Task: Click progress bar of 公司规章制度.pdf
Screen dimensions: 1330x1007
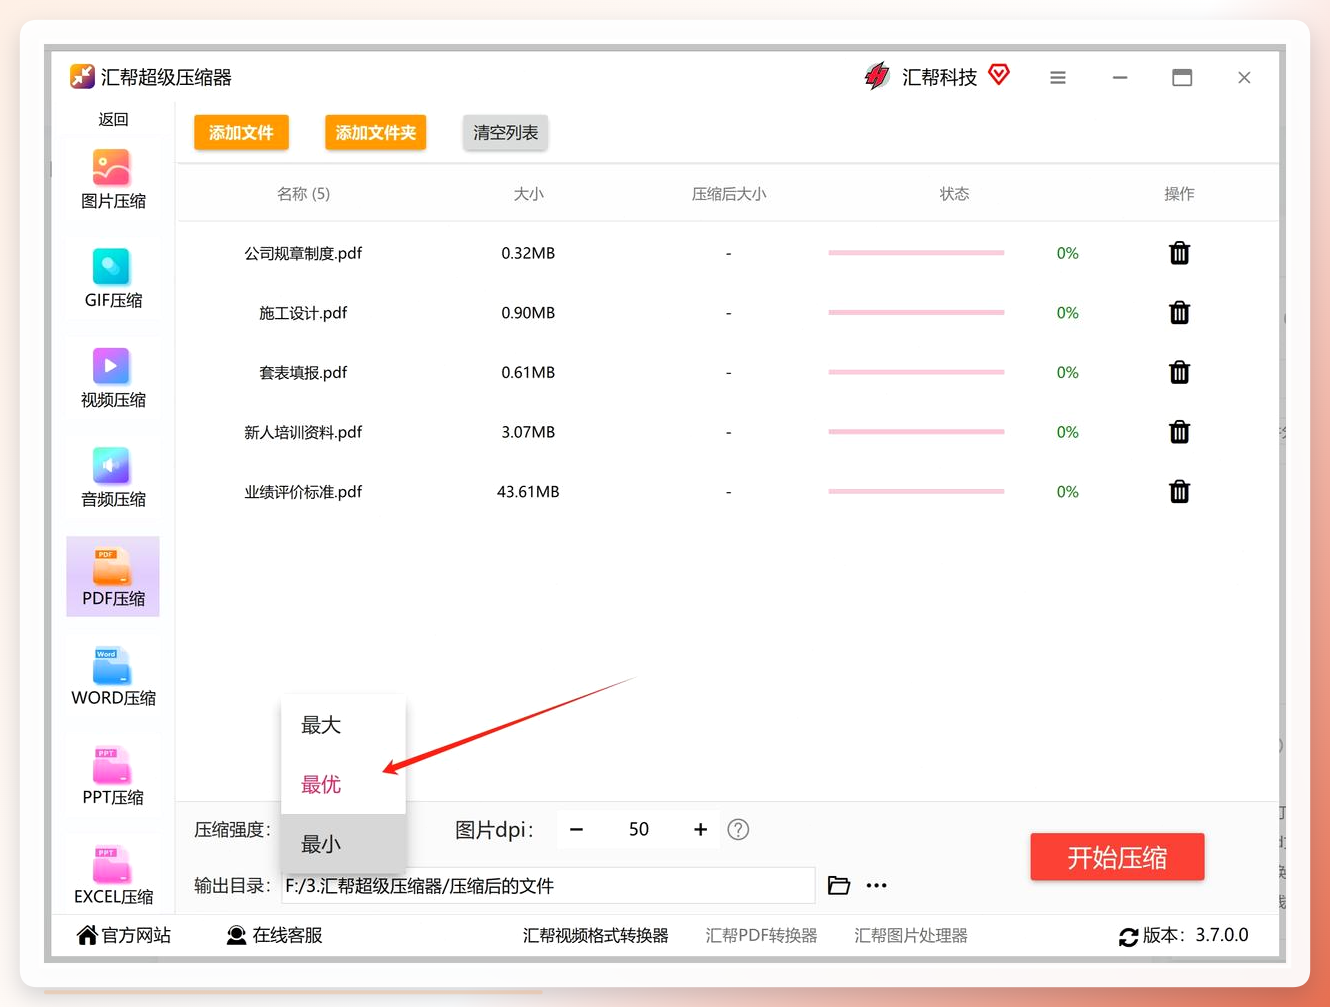Action: tap(916, 253)
